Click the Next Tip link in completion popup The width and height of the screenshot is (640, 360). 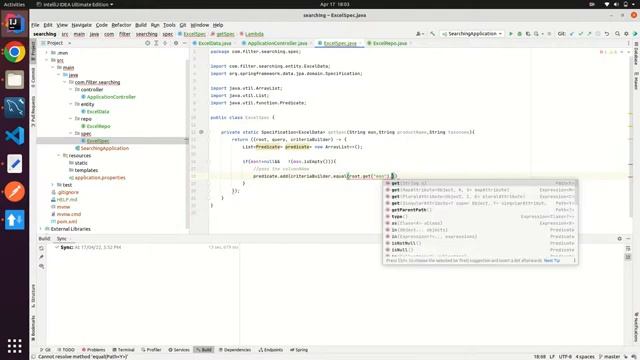click(552, 260)
